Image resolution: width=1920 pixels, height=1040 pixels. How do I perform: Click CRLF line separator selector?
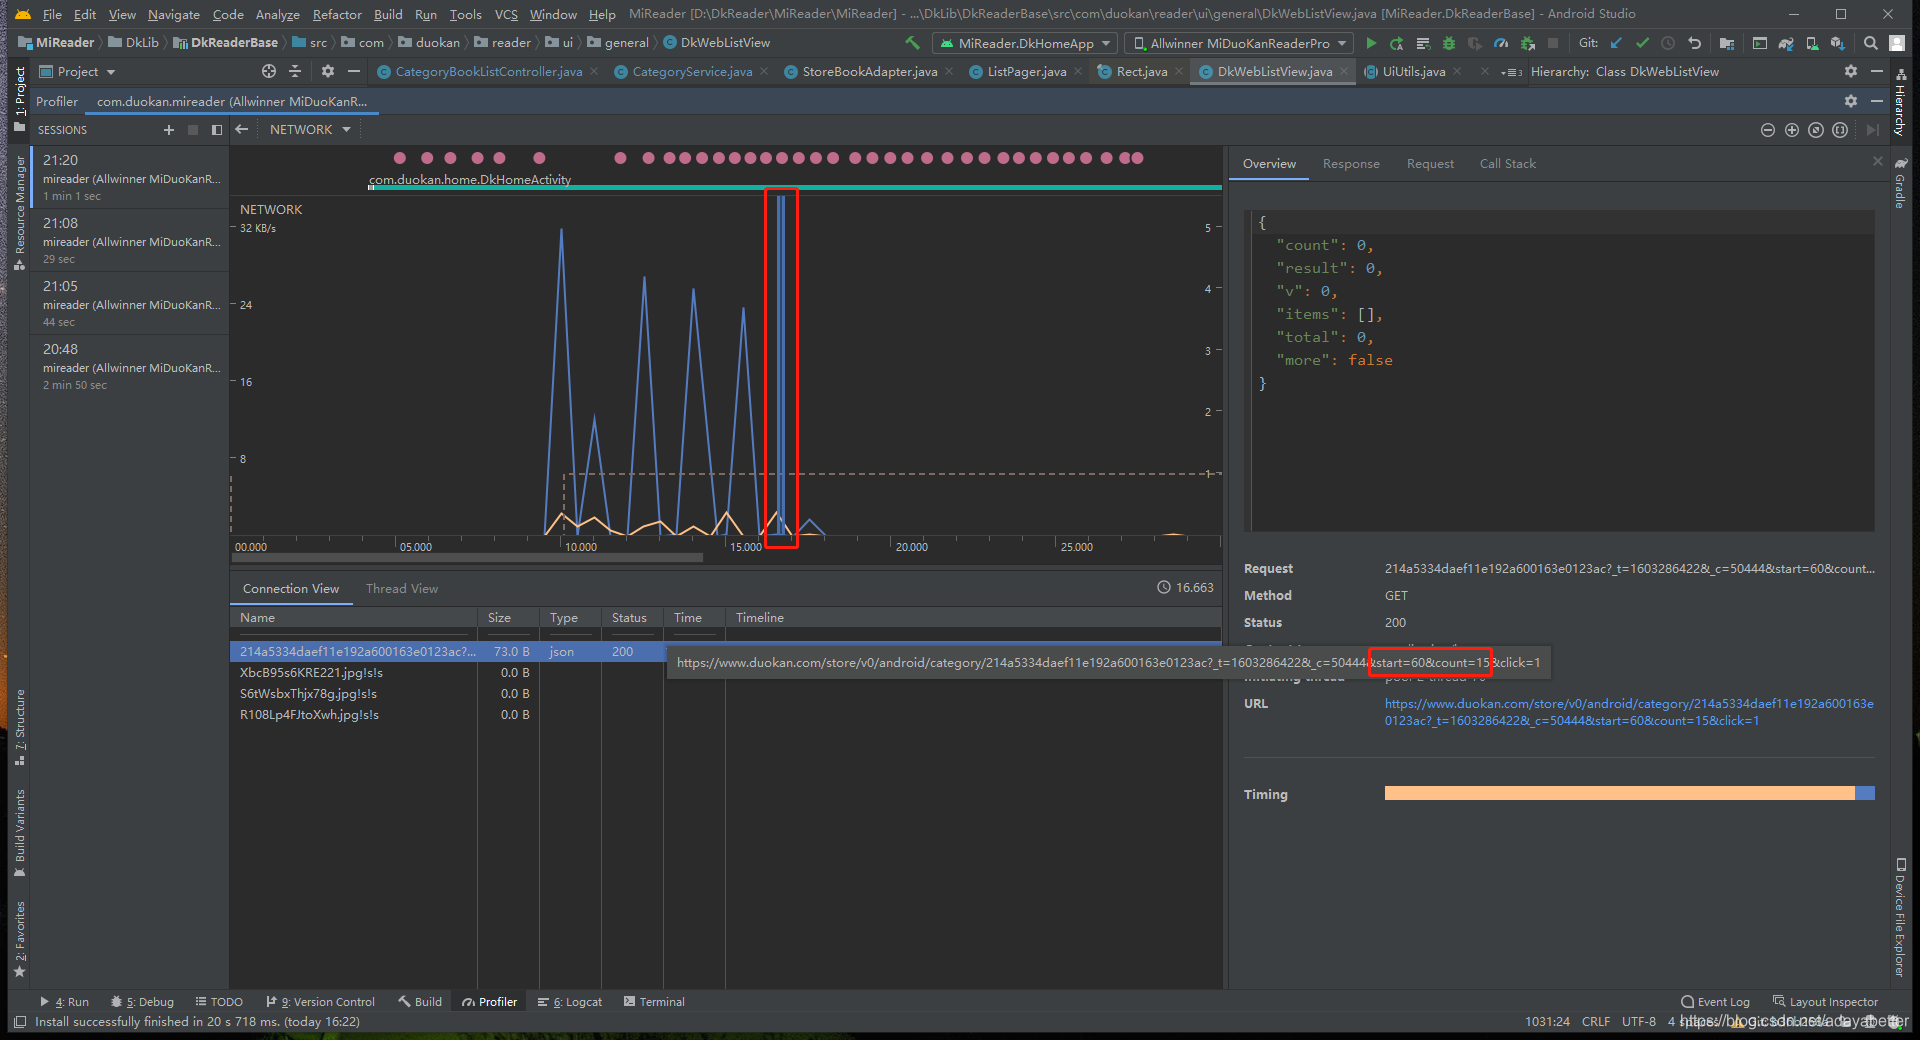pyautogui.click(x=1596, y=1021)
